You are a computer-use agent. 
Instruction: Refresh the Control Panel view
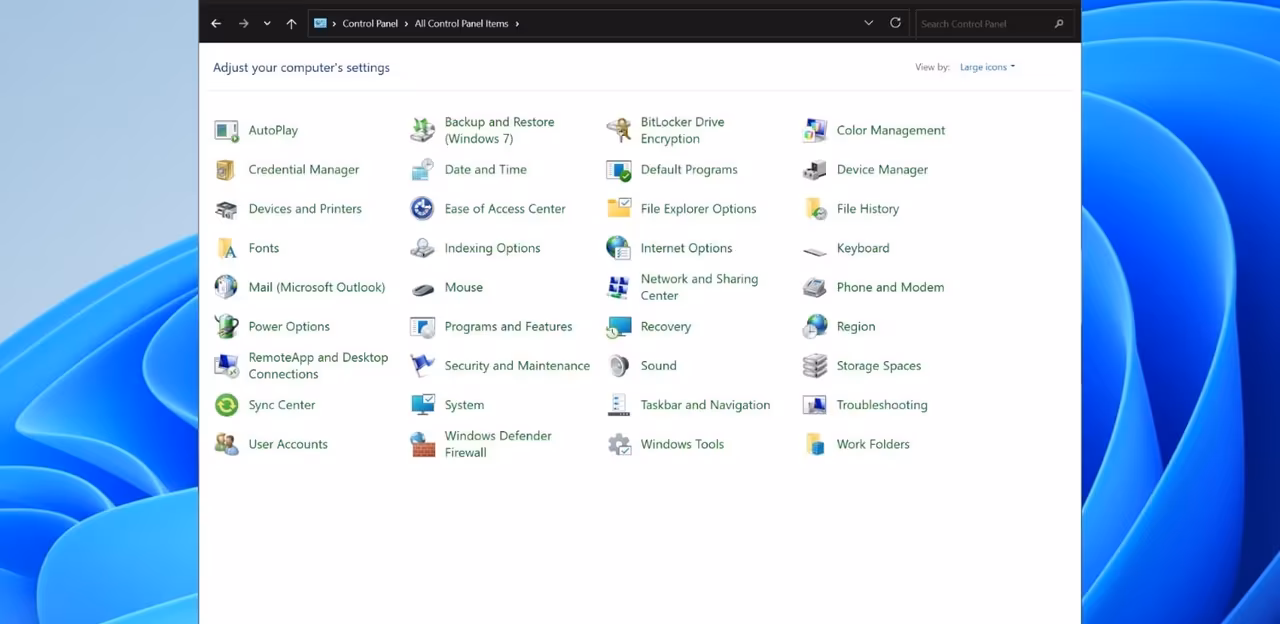tap(895, 23)
